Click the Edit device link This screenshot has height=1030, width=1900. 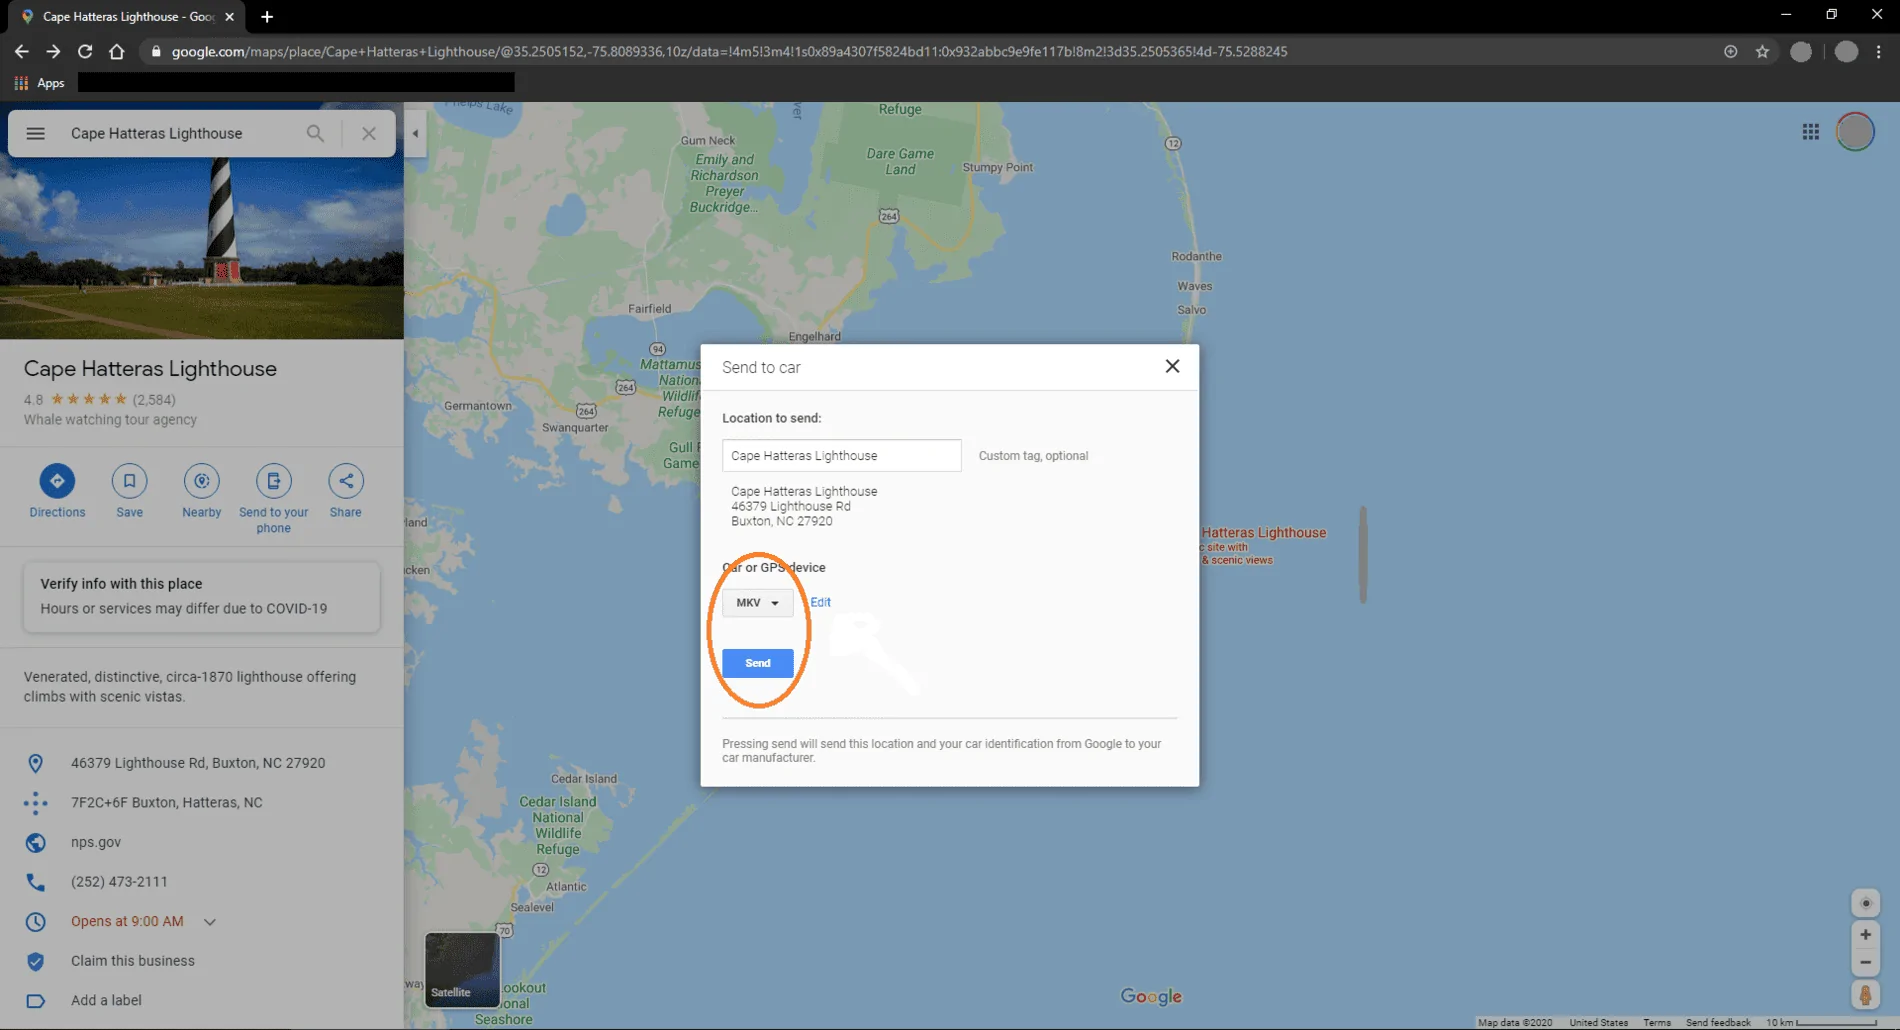(x=820, y=602)
